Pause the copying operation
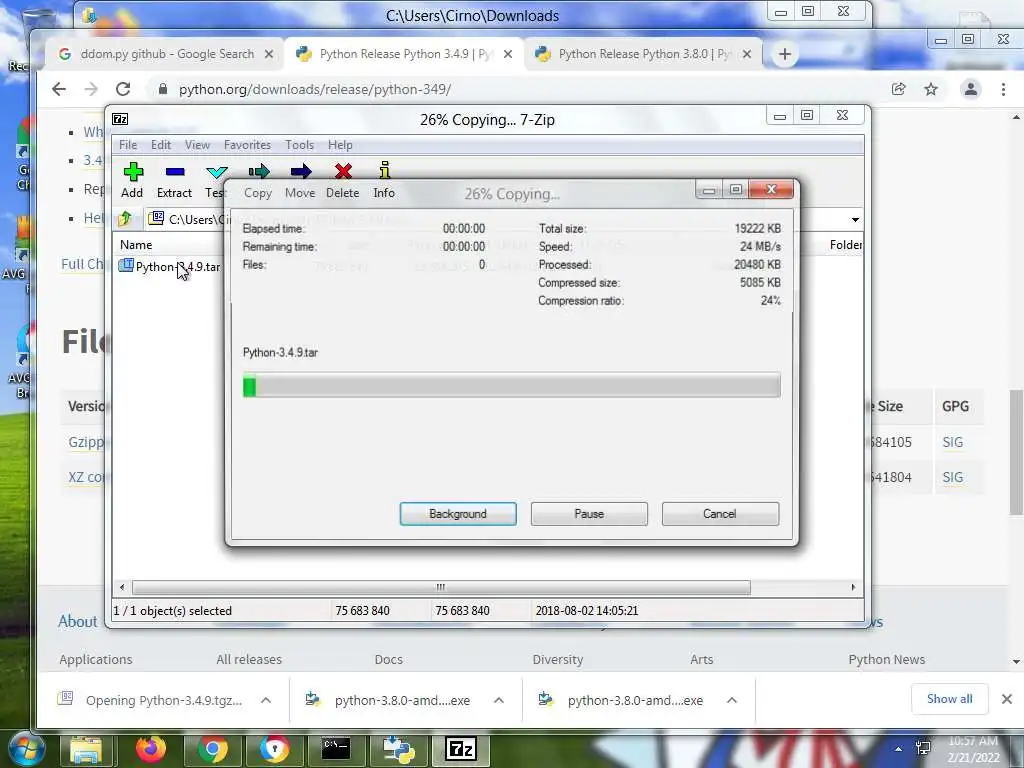Viewport: 1024px width, 768px height. (x=589, y=514)
